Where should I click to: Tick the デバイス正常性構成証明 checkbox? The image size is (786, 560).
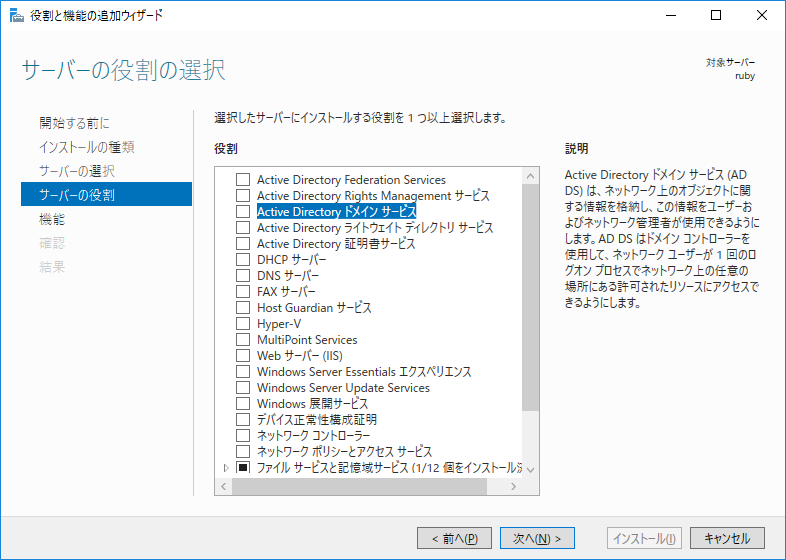point(243,420)
